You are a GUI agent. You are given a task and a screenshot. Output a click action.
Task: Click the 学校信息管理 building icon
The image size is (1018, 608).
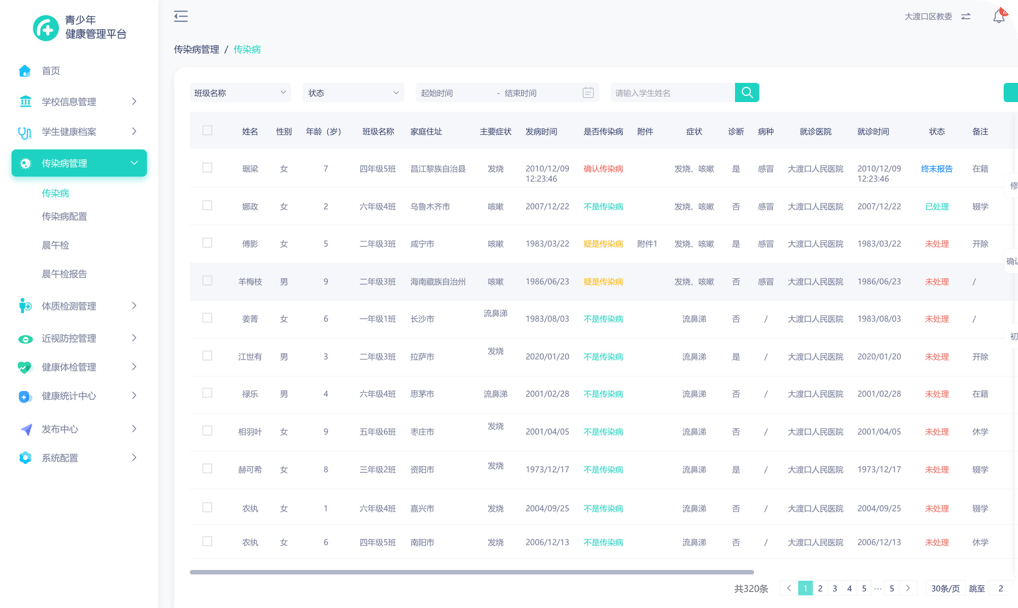pos(25,102)
